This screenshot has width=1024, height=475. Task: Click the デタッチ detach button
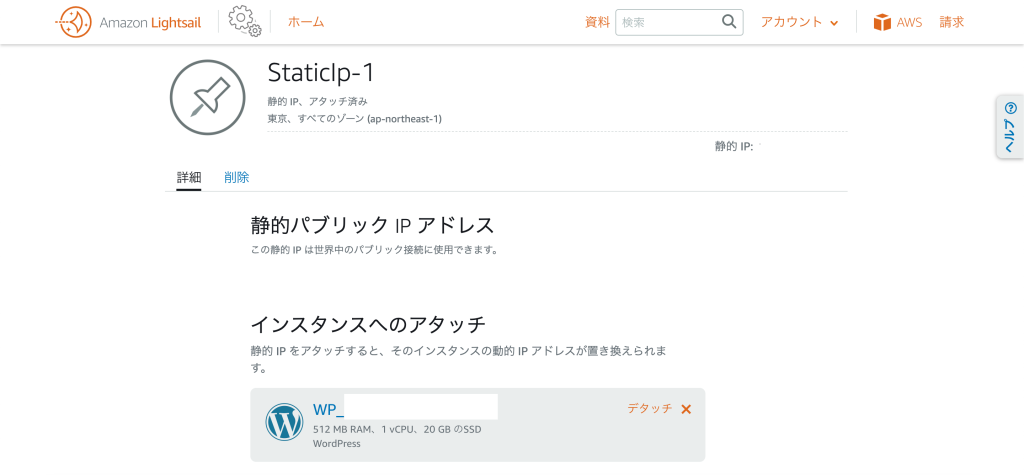pyautogui.click(x=649, y=409)
